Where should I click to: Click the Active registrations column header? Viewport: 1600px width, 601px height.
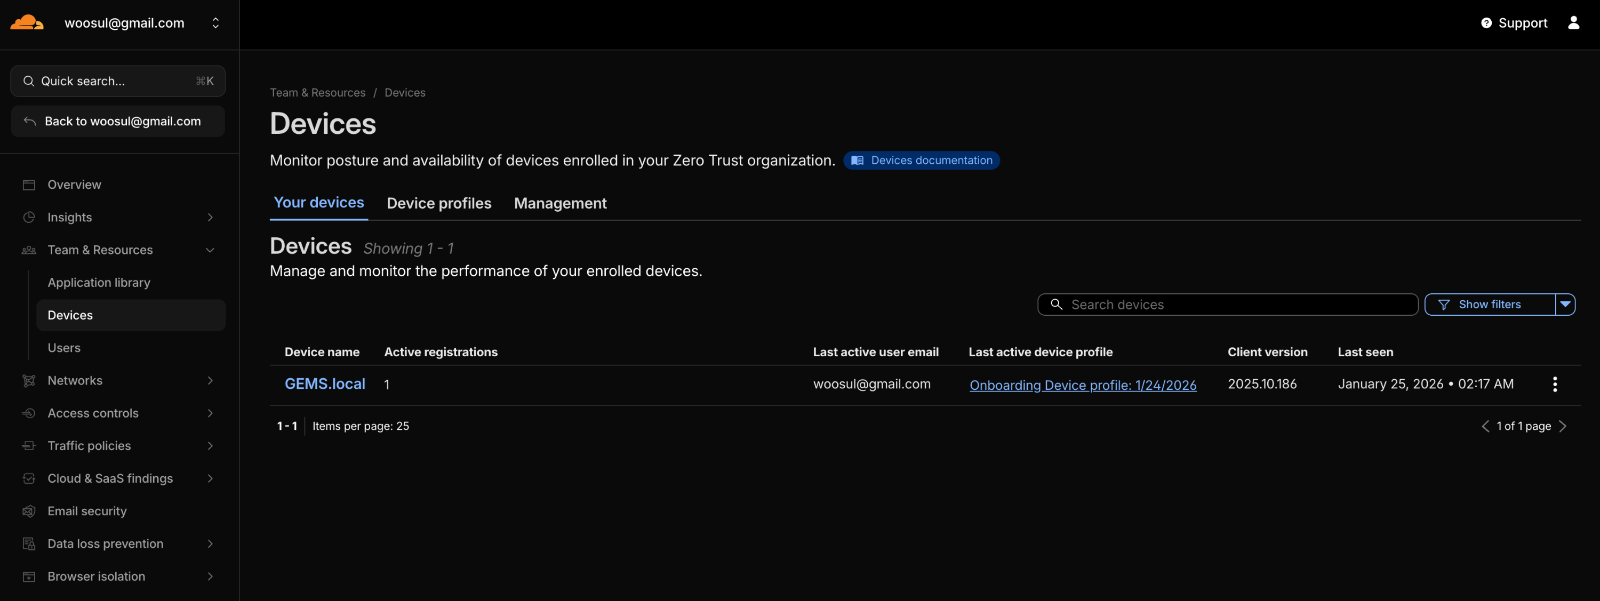tap(441, 352)
